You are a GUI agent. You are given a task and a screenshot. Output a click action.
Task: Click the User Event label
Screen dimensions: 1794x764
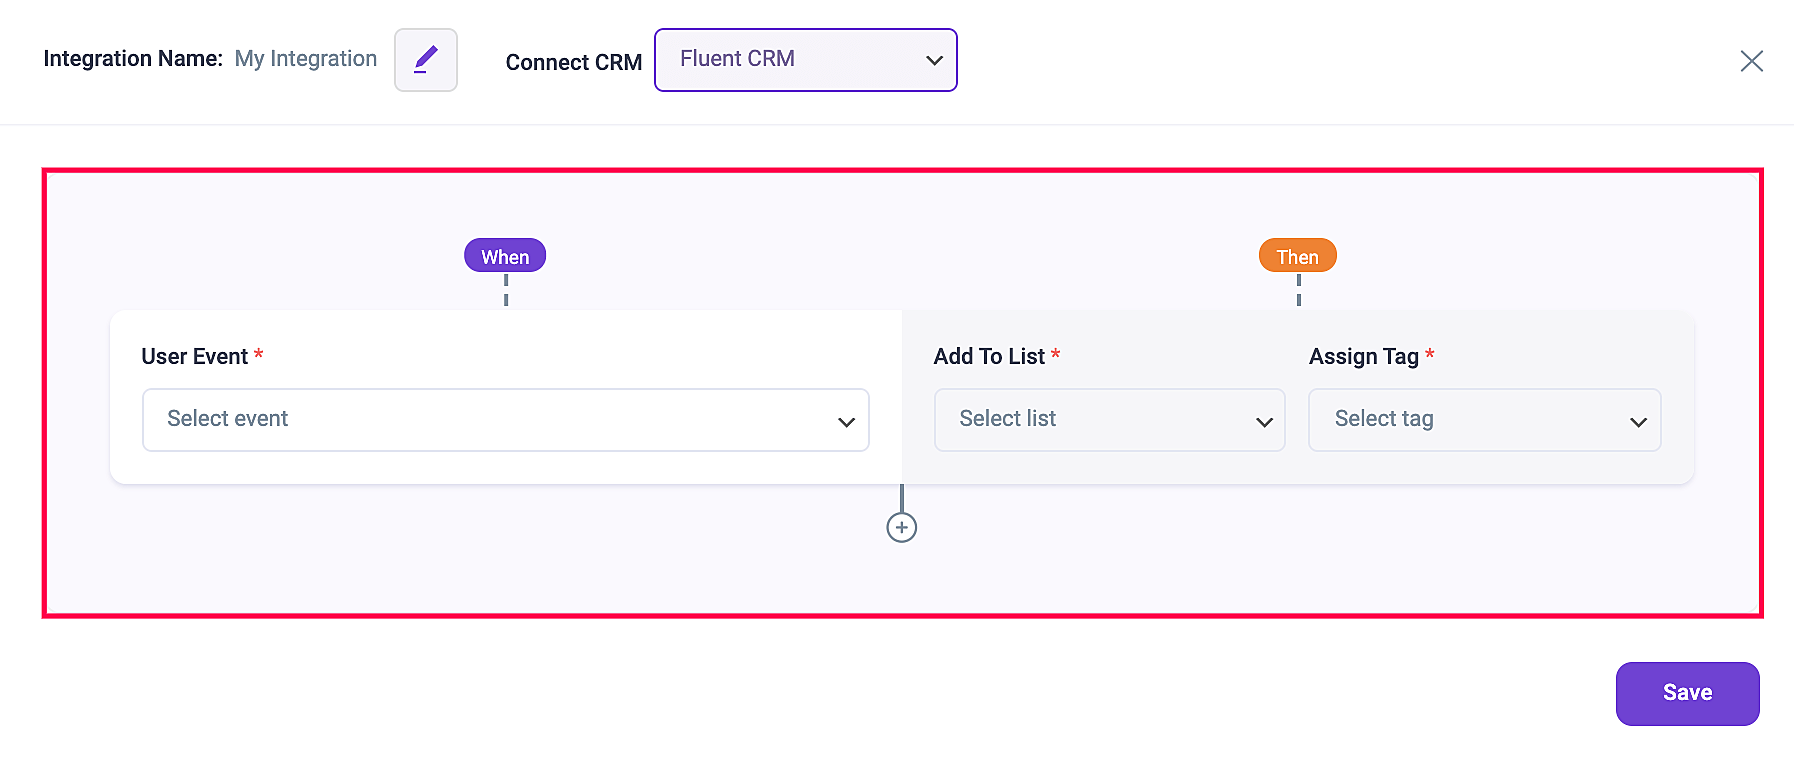195,356
